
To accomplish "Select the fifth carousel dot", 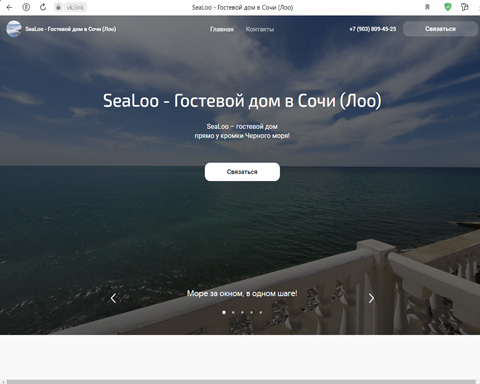I will pyautogui.click(x=261, y=312).
